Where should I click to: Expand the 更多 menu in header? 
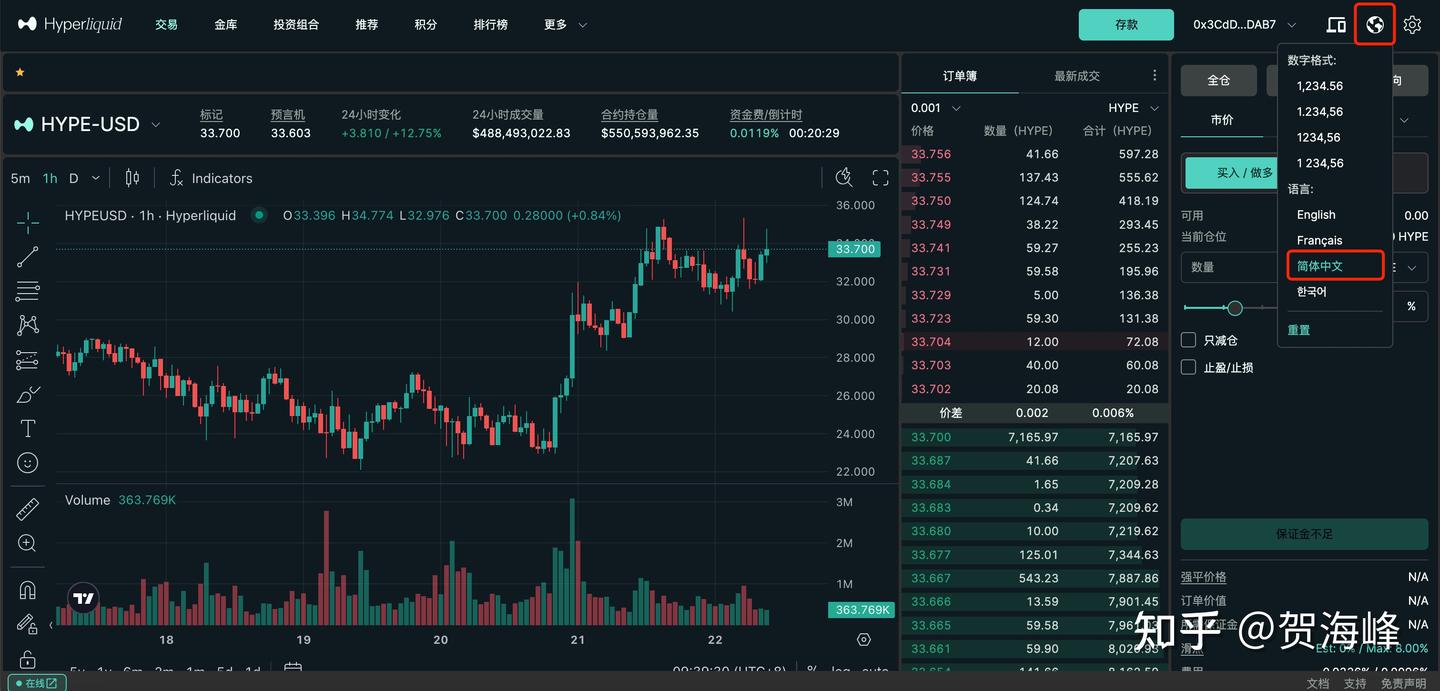click(x=566, y=24)
